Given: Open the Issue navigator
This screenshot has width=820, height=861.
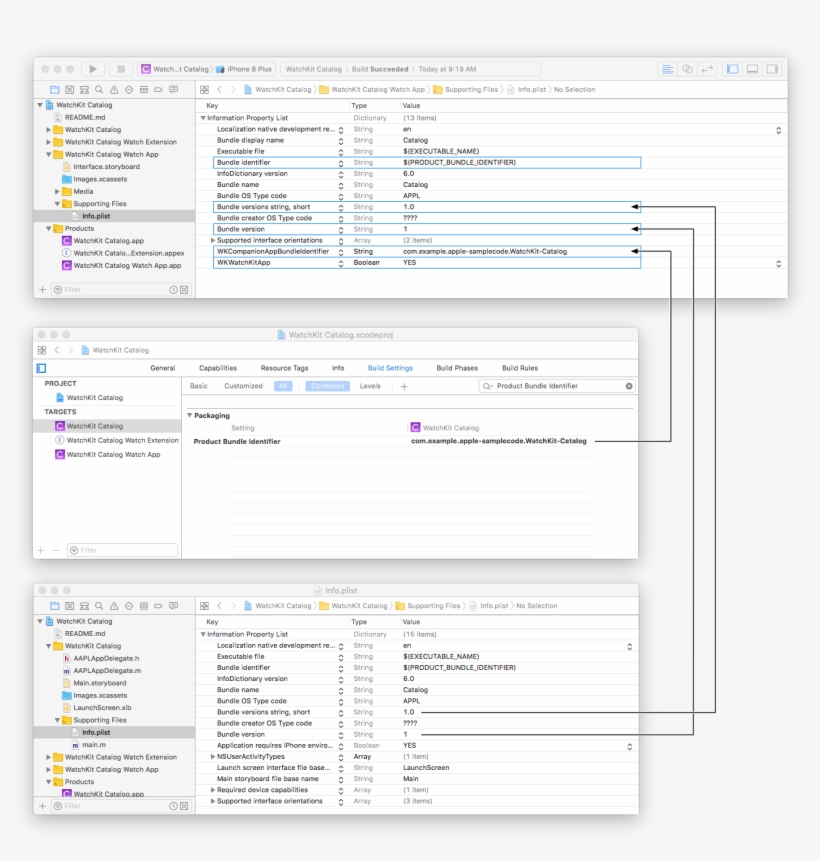Looking at the screenshot, I should (113, 88).
